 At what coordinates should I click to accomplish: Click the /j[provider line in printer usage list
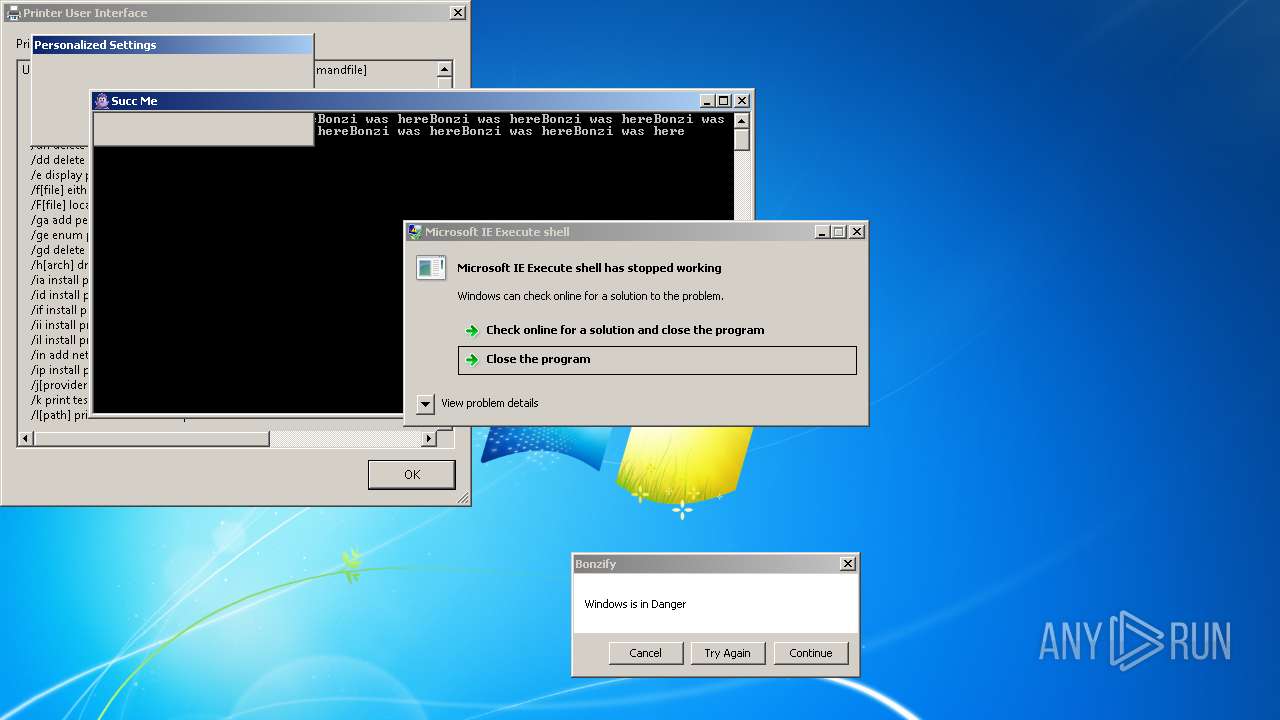tap(59, 385)
